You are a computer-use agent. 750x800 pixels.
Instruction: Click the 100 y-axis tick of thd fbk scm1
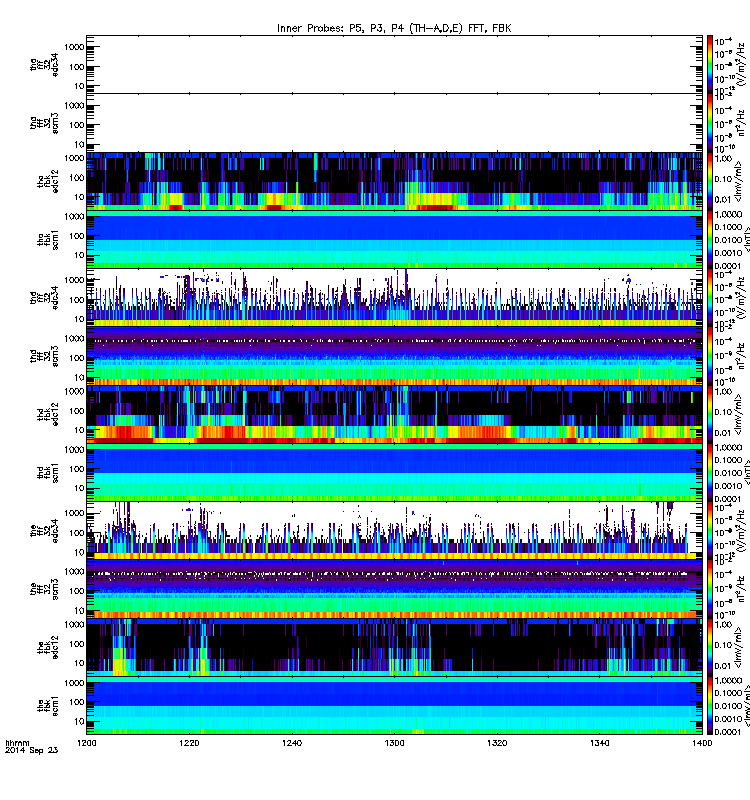point(77,469)
